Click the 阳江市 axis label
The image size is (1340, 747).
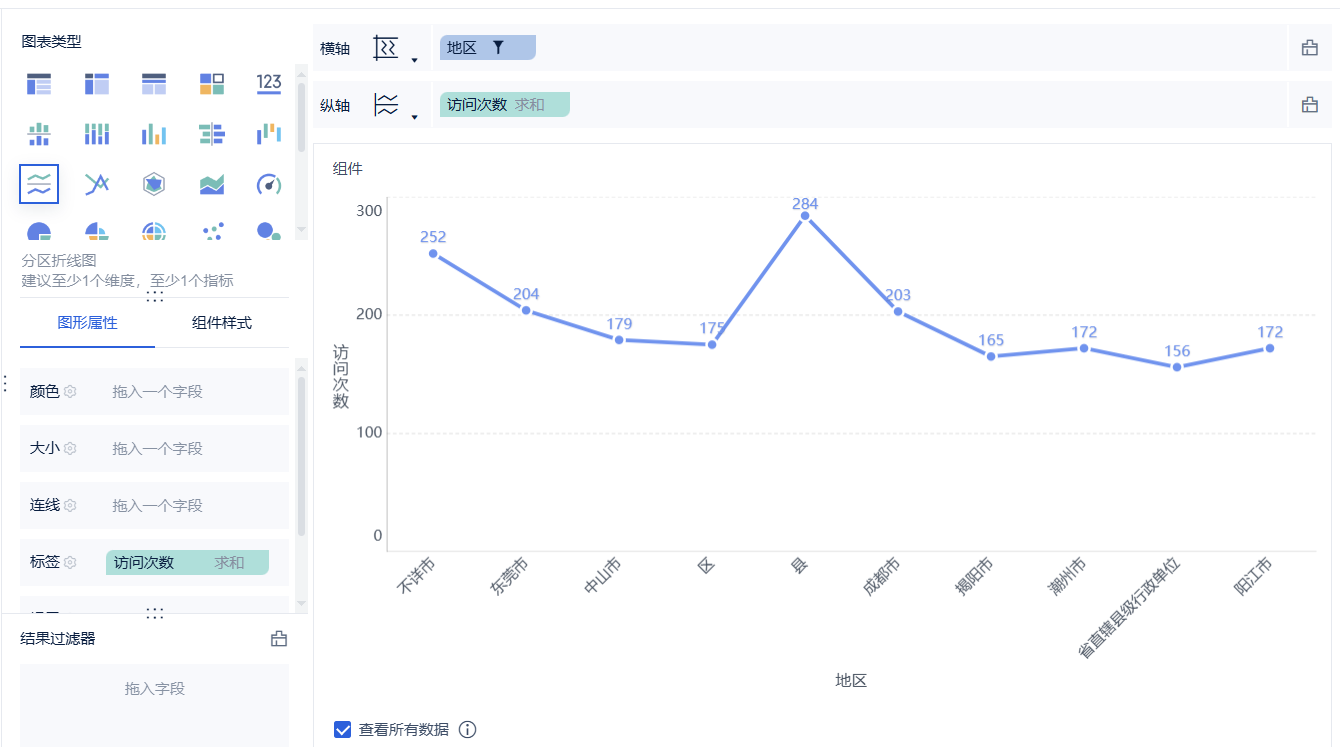pyautogui.click(x=1252, y=577)
